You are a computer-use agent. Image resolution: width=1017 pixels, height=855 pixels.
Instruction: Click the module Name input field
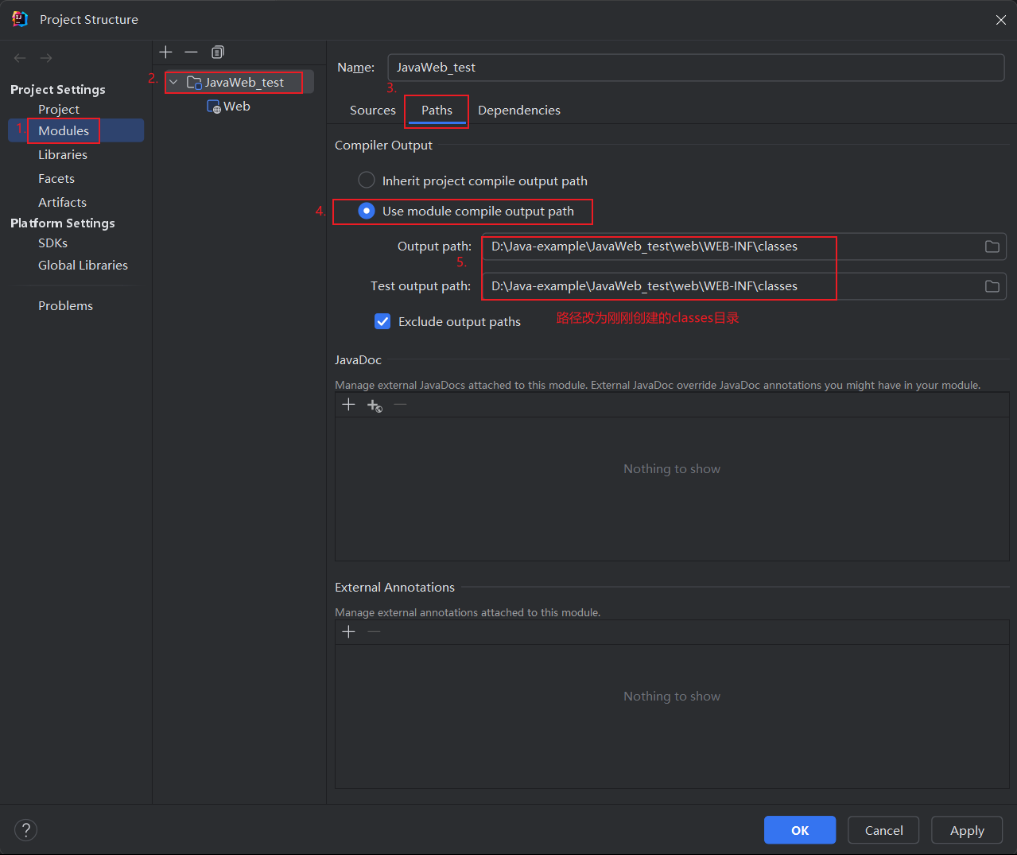click(695, 67)
